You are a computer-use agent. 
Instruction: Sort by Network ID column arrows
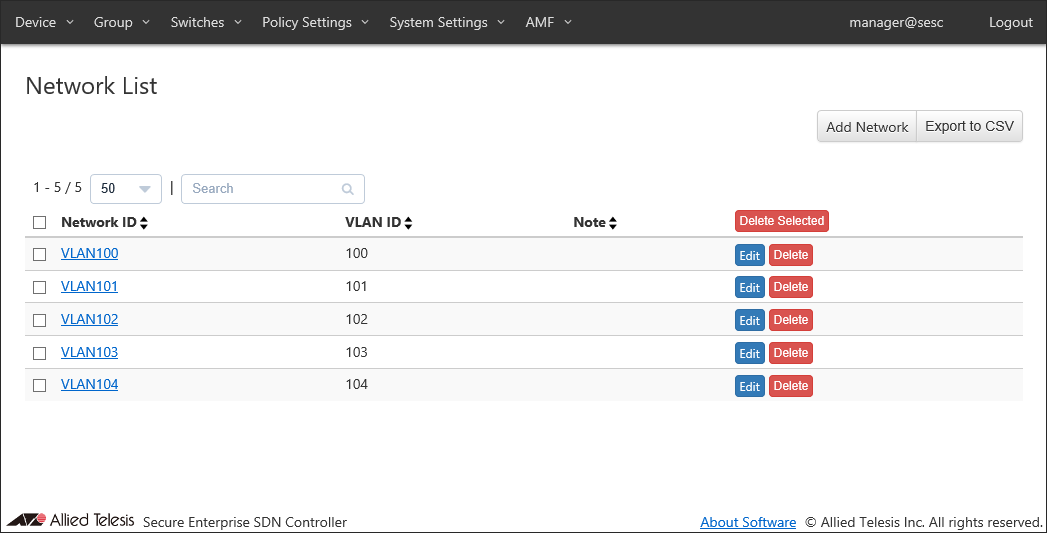pos(144,223)
